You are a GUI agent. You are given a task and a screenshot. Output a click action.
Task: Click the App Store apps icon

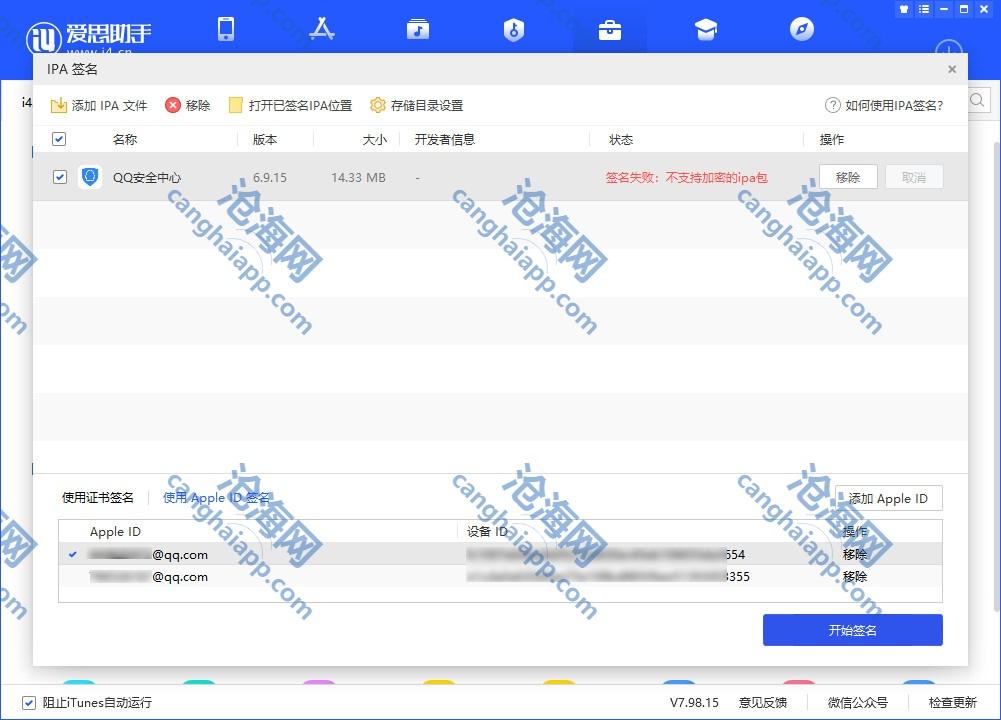tap(322, 29)
